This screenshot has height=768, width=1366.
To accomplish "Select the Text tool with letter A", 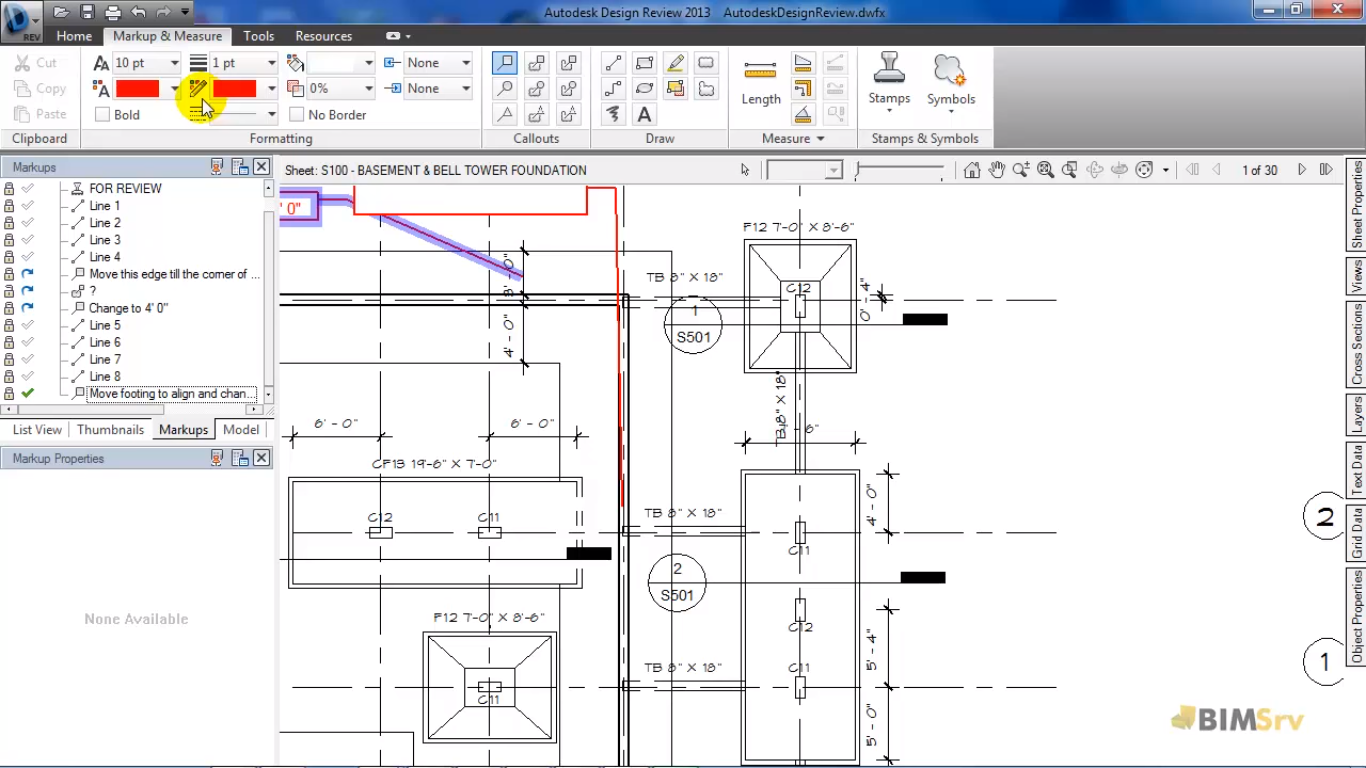I will tap(644, 115).
